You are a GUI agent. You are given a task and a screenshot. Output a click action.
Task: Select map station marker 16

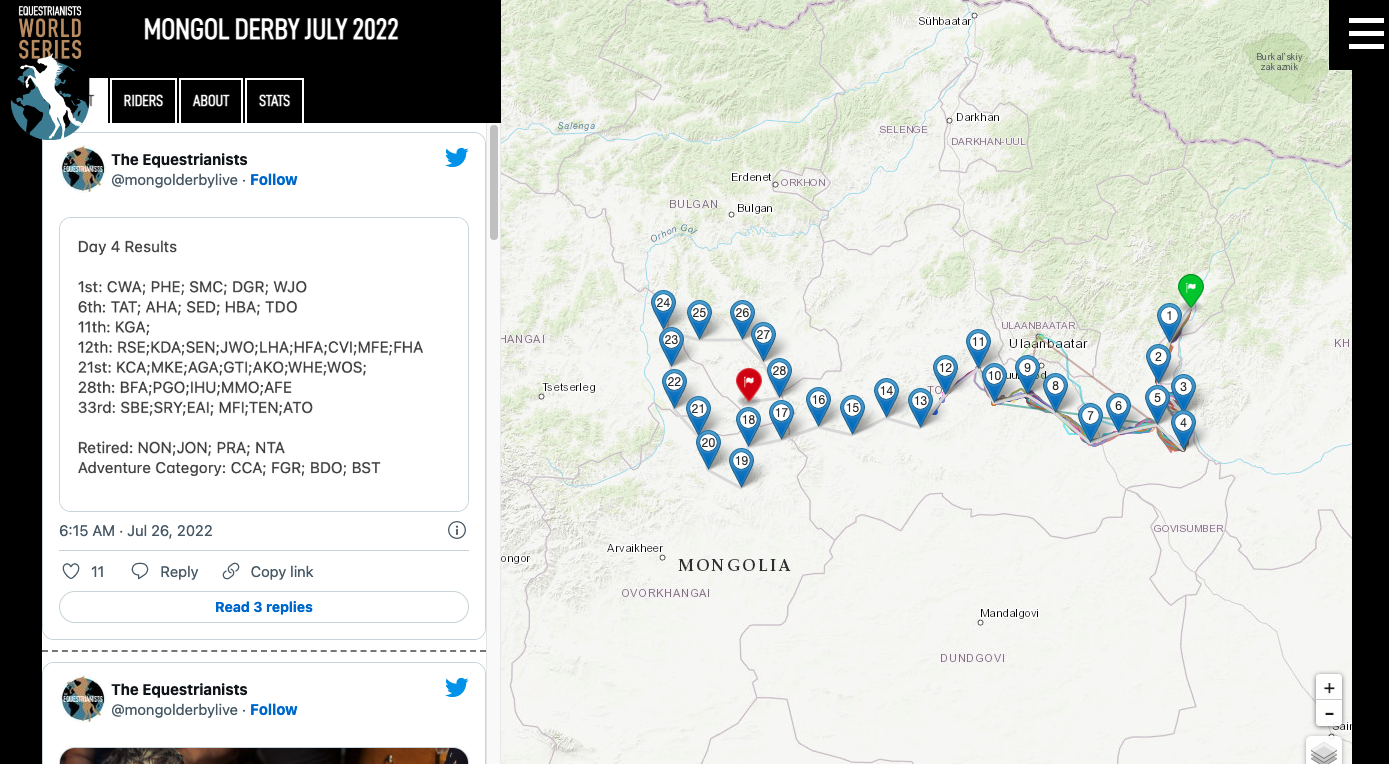818,406
